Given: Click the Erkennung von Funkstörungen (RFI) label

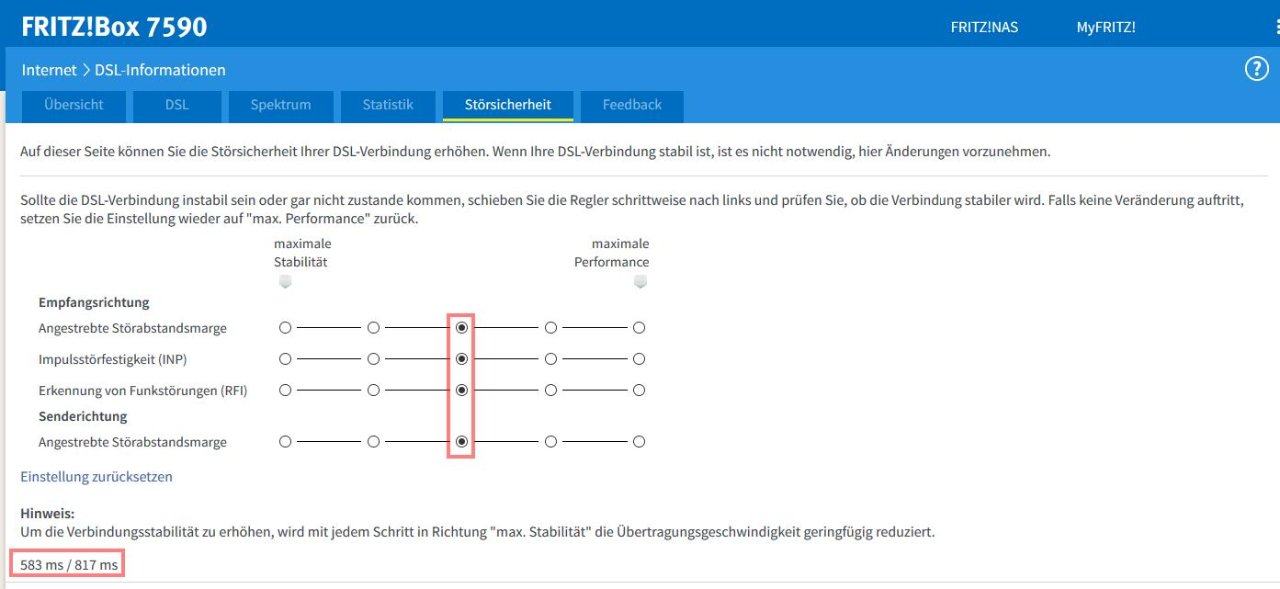Looking at the screenshot, I should point(142,391).
